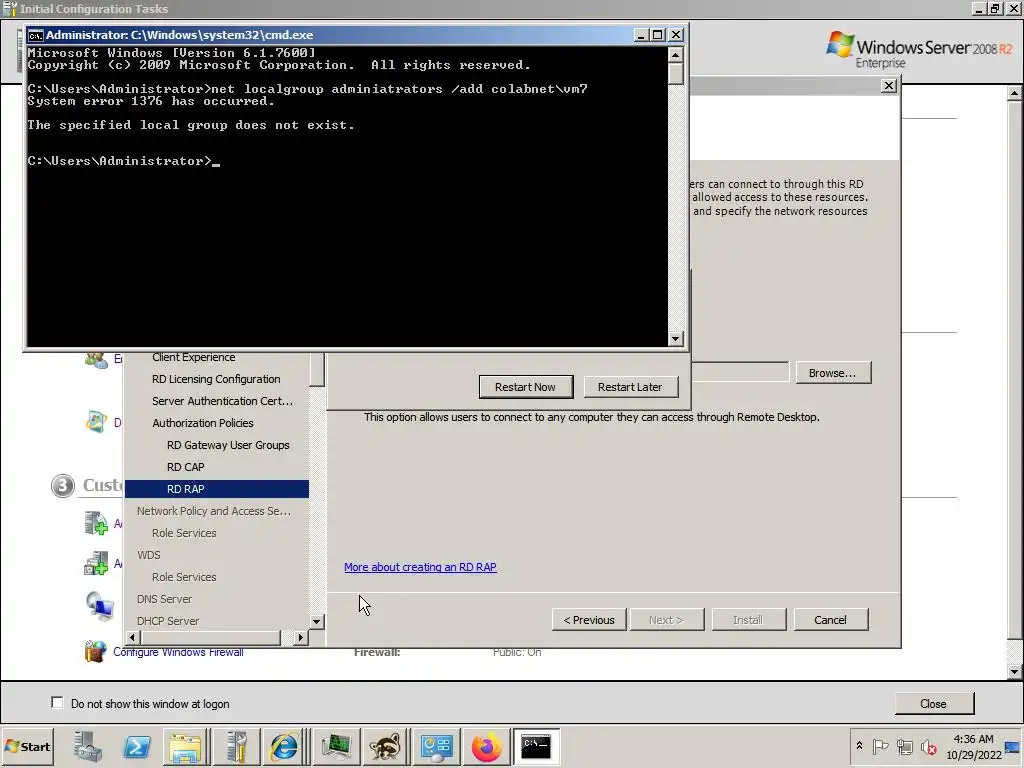The width and height of the screenshot is (1024, 768).
Task: Check Do not show this window at logon
Action: [57, 703]
